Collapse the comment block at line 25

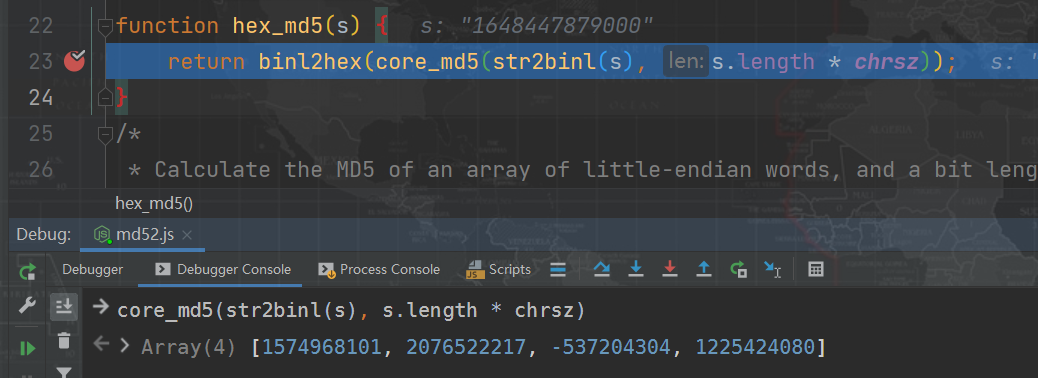(105, 134)
